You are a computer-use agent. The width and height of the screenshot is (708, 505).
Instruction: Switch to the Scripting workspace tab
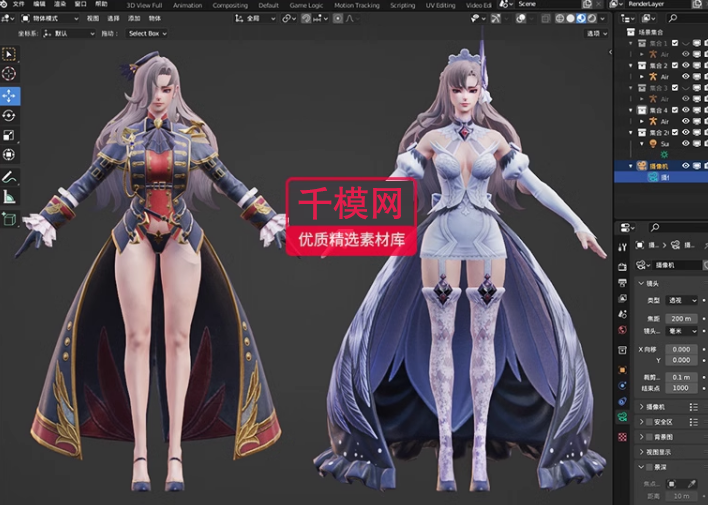click(402, 5)
